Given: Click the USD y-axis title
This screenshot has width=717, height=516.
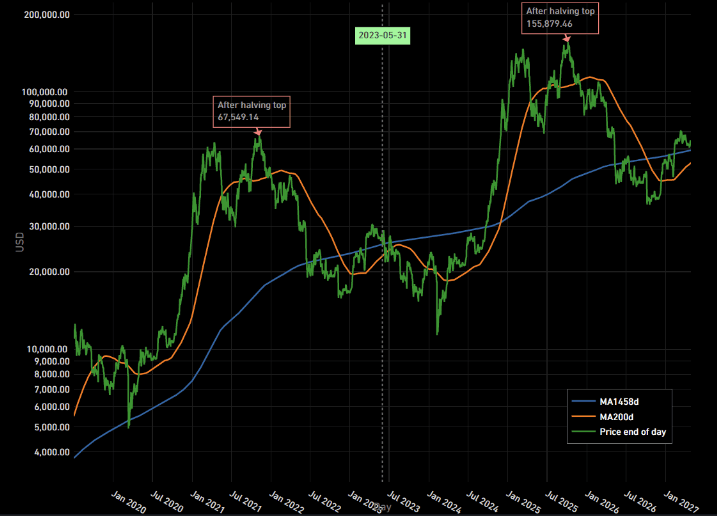Looking at the screenshot, I should pos(20,241).
